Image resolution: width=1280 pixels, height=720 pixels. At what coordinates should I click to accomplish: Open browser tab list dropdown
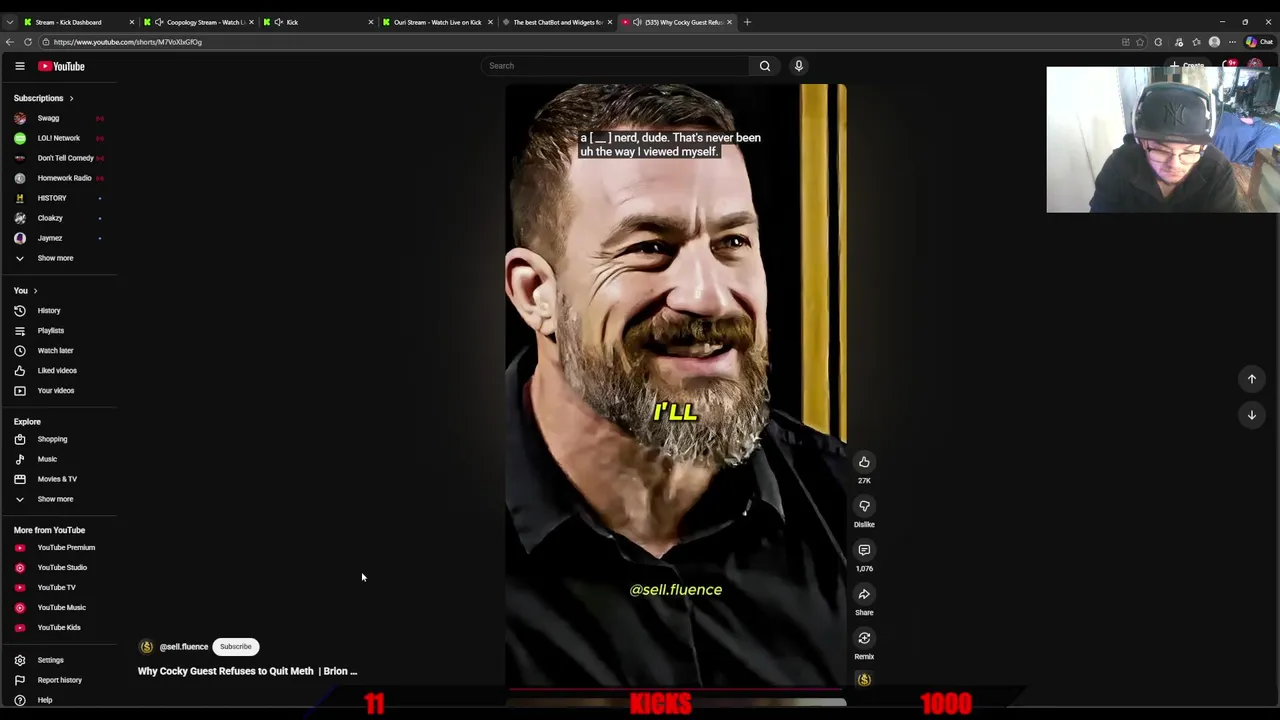tap(9, 22)
